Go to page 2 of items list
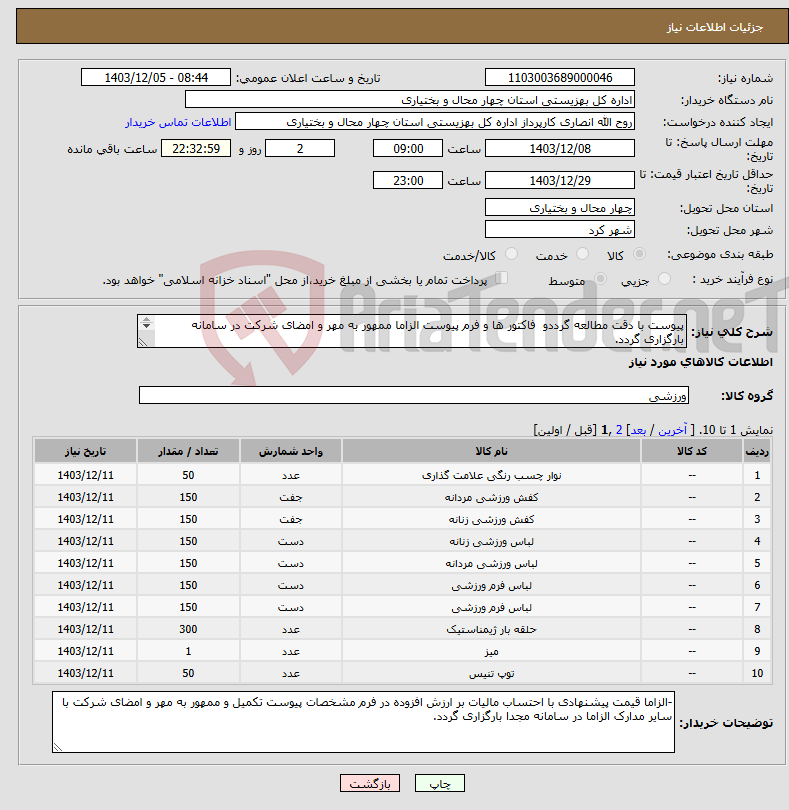This screenshot has height=810, width=789. click(x=619, y=430)
